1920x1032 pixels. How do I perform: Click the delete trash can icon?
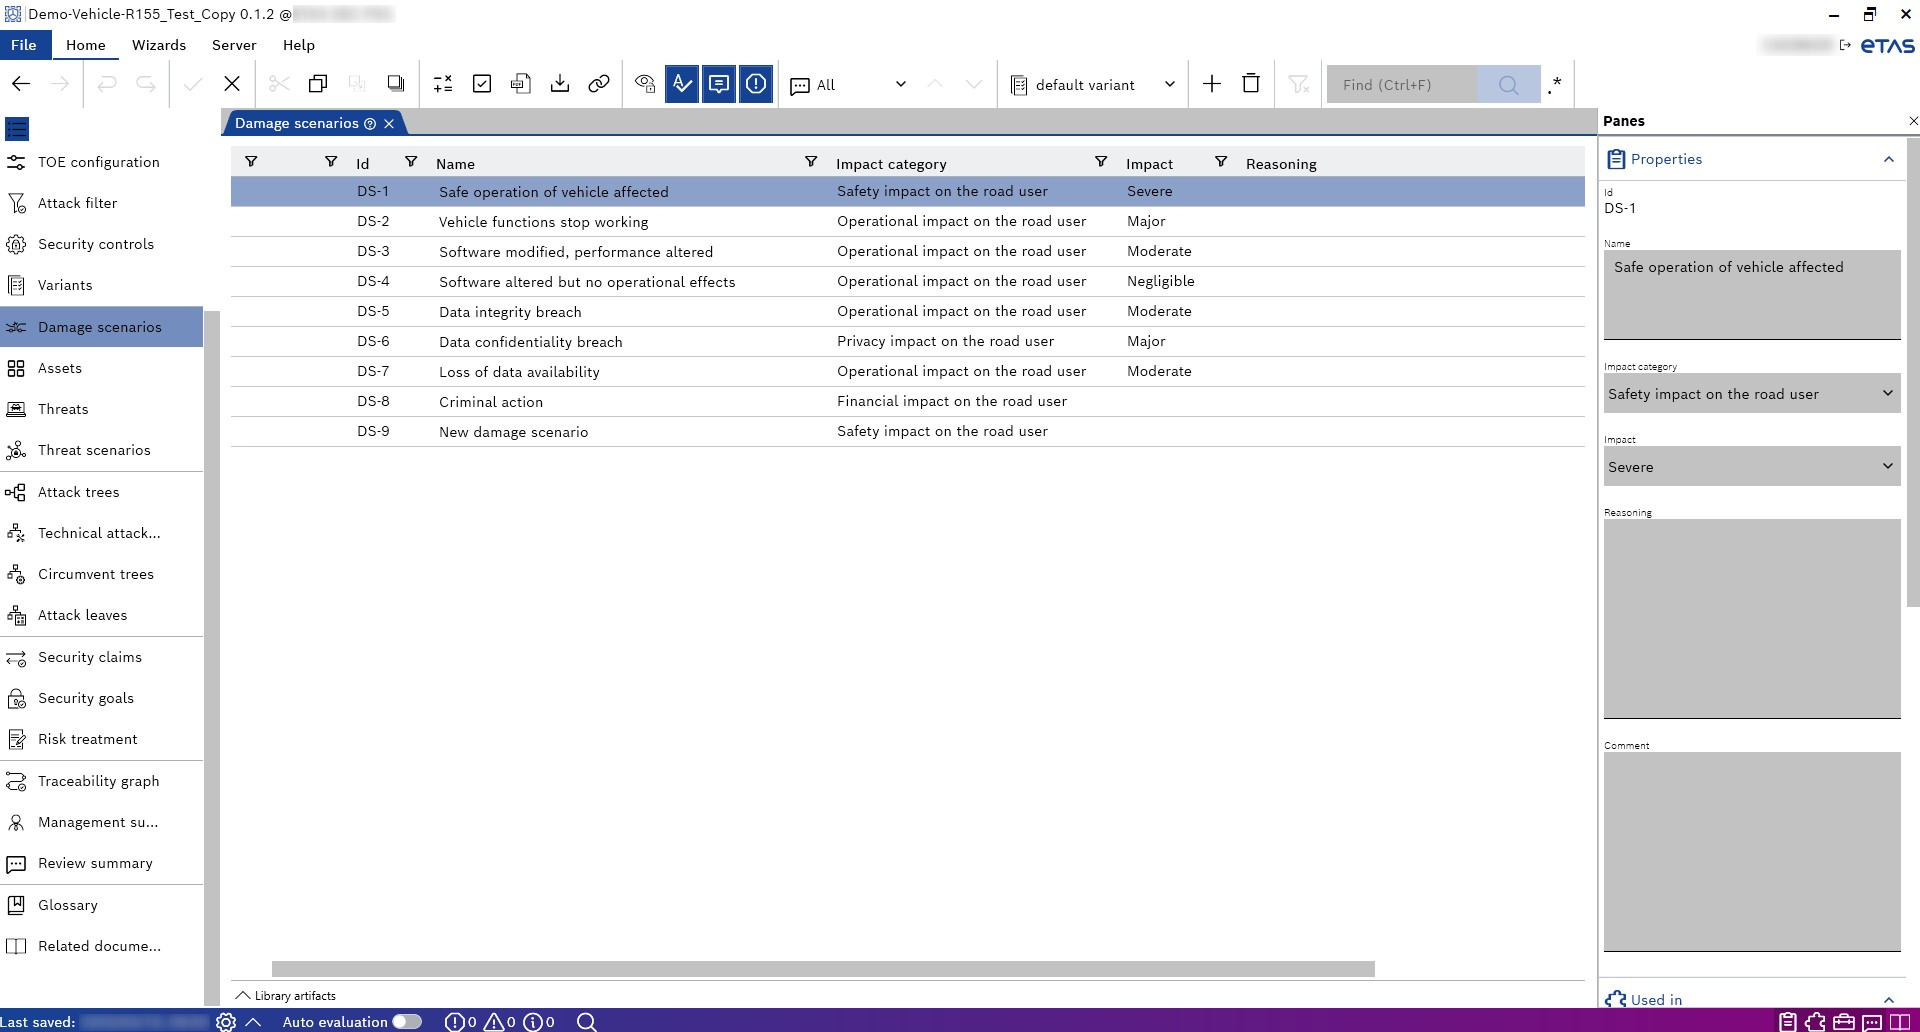[1250, 84]
